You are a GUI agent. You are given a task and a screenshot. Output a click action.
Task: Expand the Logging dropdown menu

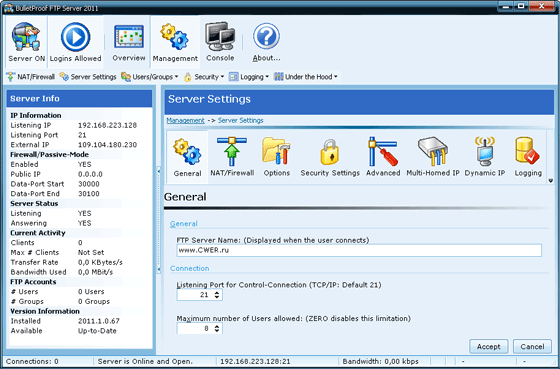pos(249,77)
